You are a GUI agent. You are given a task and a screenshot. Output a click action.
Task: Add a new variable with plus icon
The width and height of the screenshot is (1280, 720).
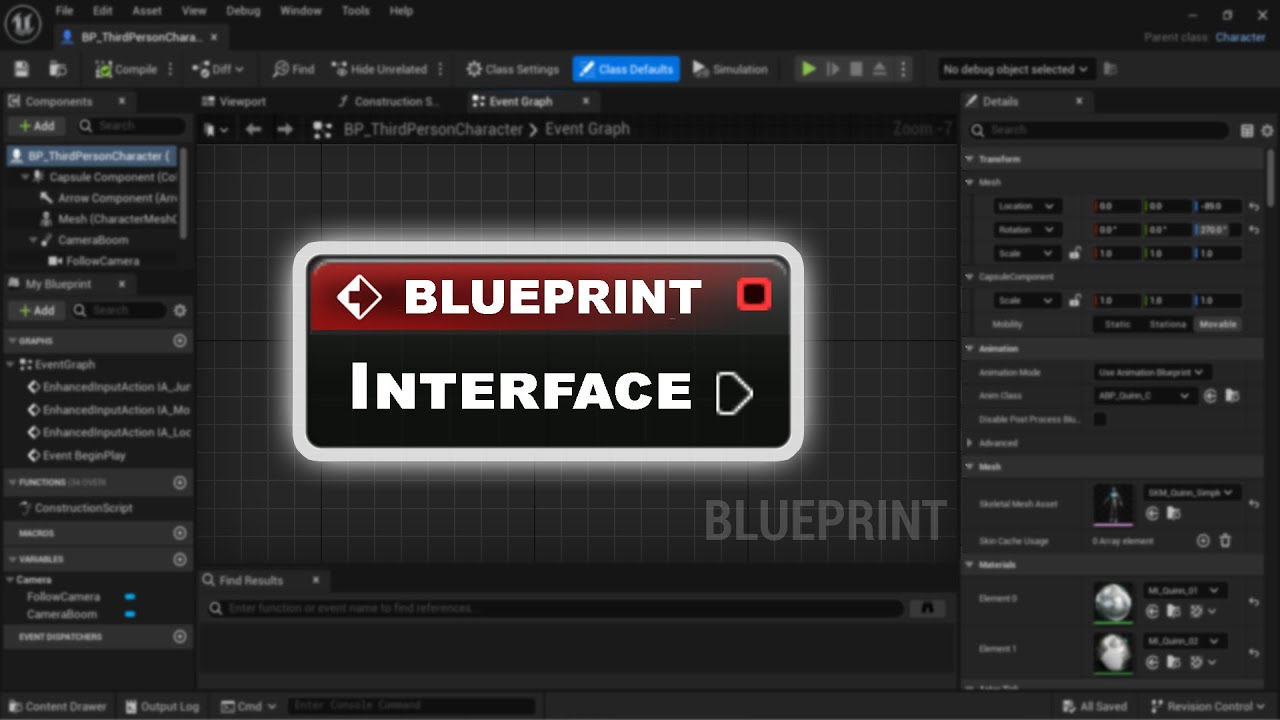pyautogui.click(x=180, y=560)
